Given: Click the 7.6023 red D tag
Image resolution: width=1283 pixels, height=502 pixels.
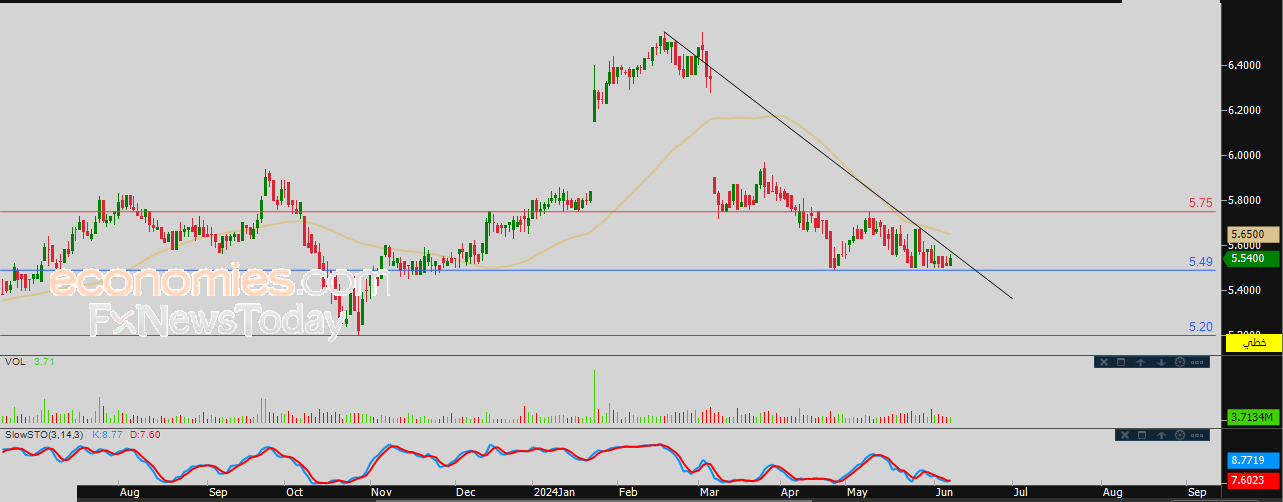Looking at the screenshot, I should (1254, 481).
